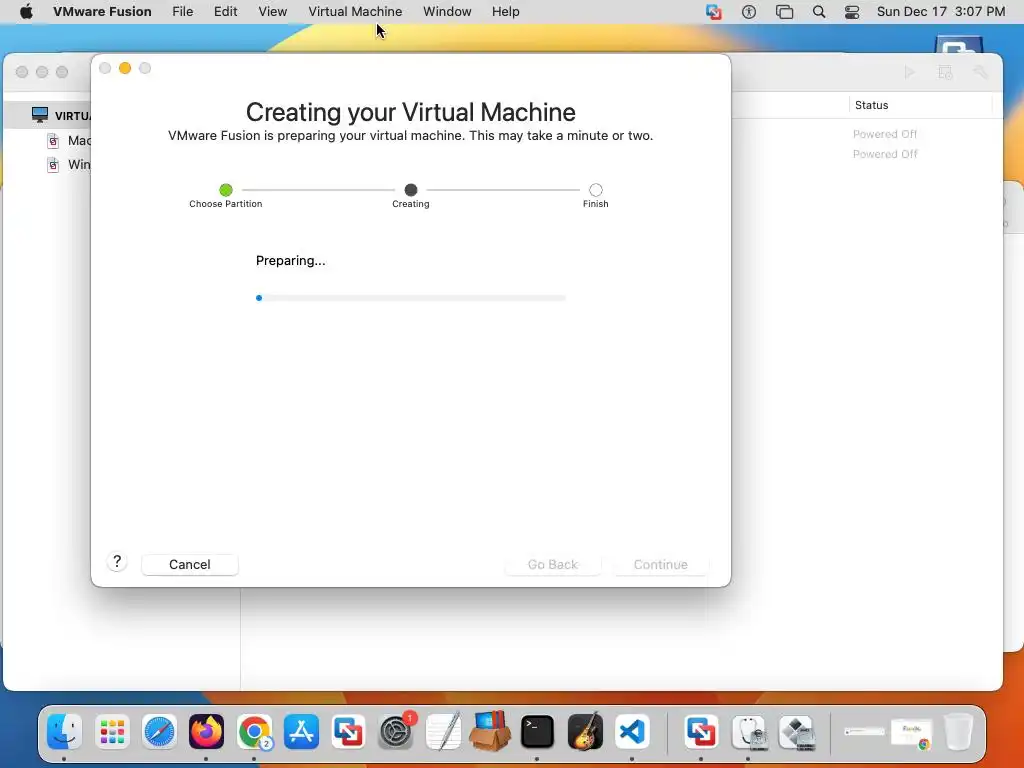Open GarageBand guitar icon in dock
The width and height of the screenshot is (1024, 768).
(585, 731)
